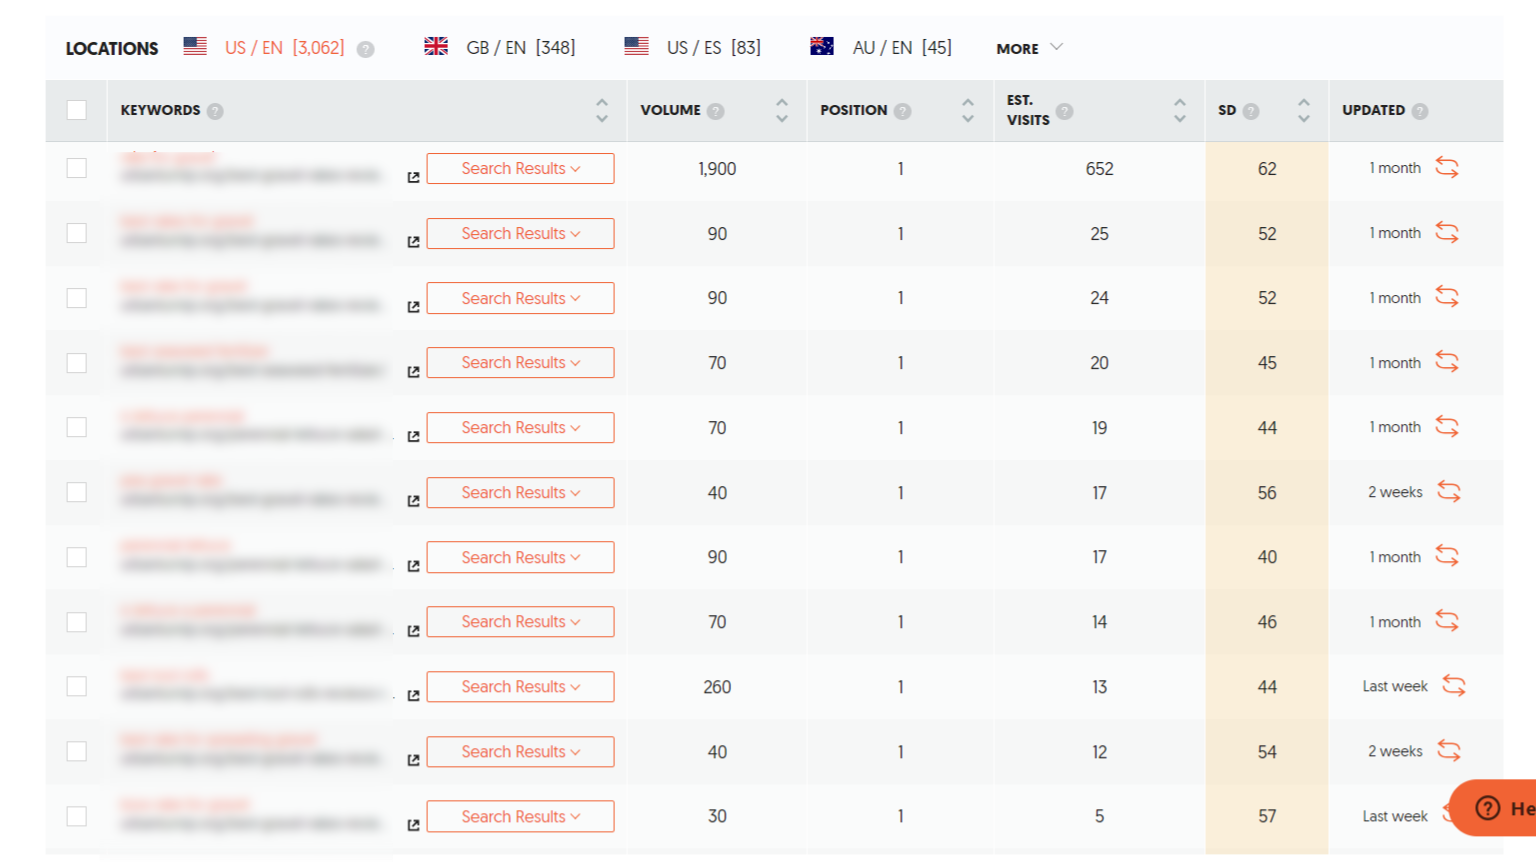Show help for the Position column

coord(902,111)
